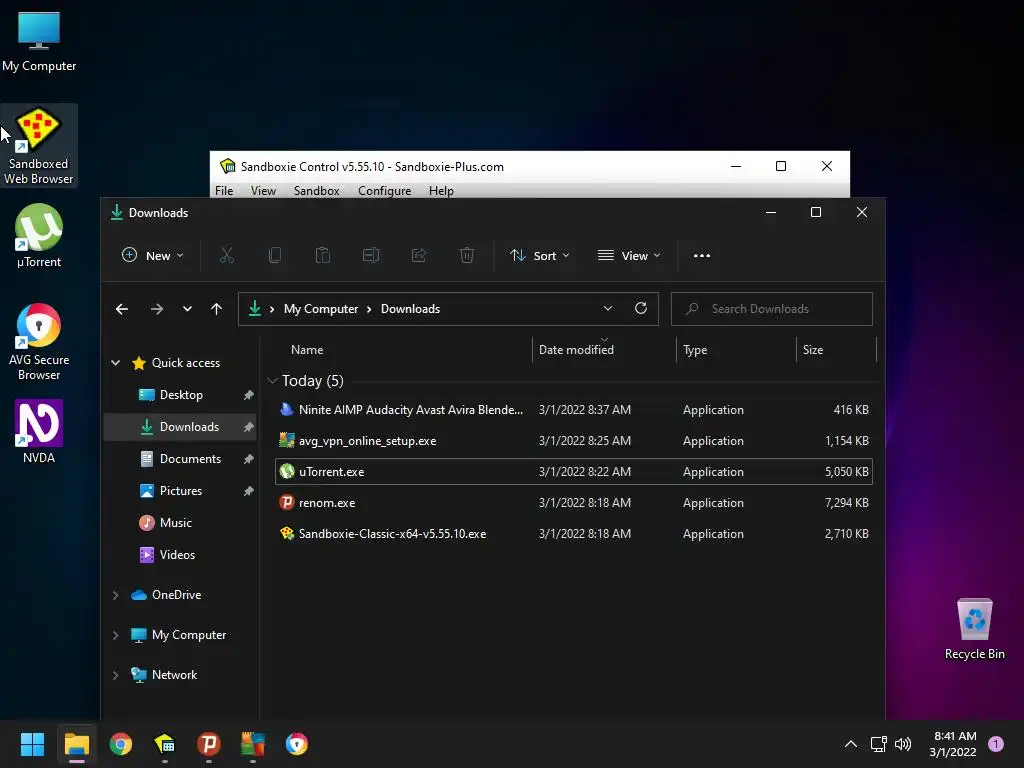Select Pictures under Quick access
1024x768 pixels.
click(180, 491)
